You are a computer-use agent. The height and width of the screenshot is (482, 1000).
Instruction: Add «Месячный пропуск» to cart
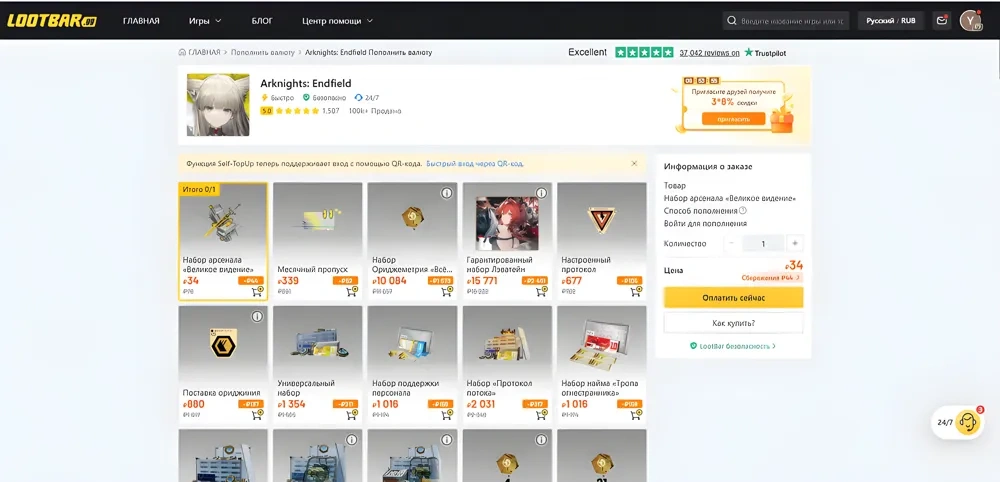tap(352, 292)
